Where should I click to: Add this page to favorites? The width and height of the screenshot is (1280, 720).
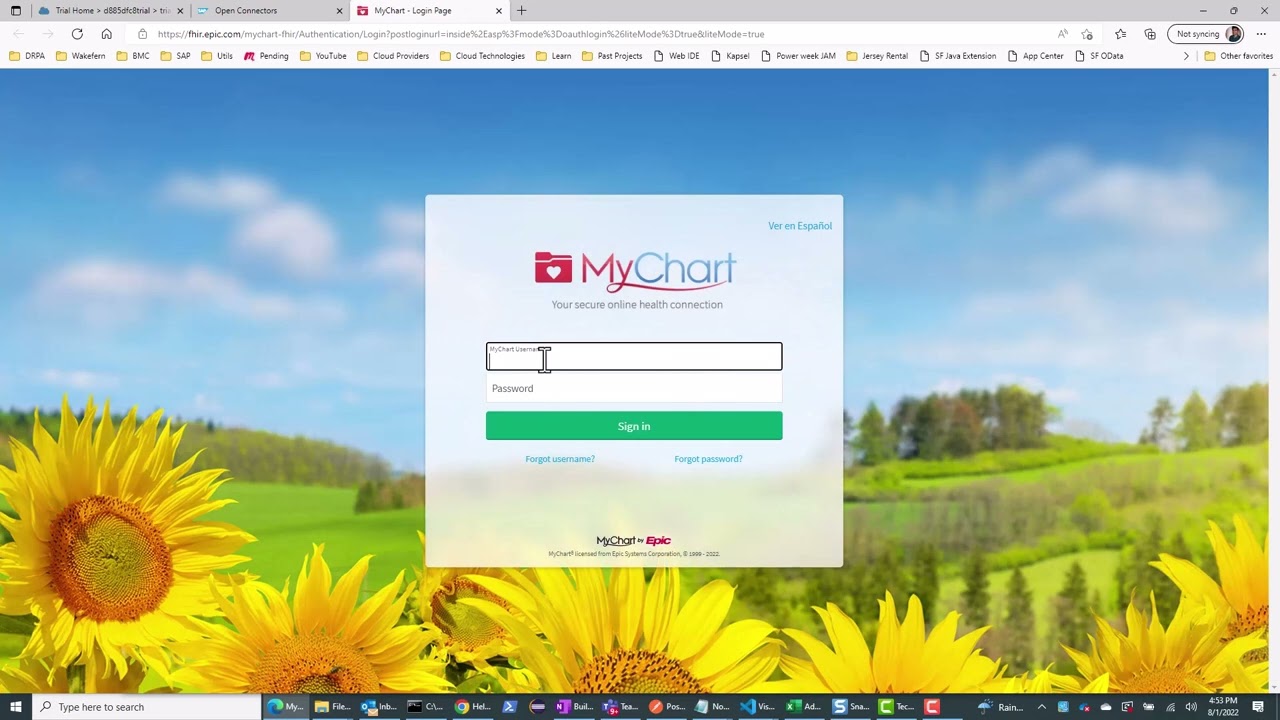[1087, 34]
